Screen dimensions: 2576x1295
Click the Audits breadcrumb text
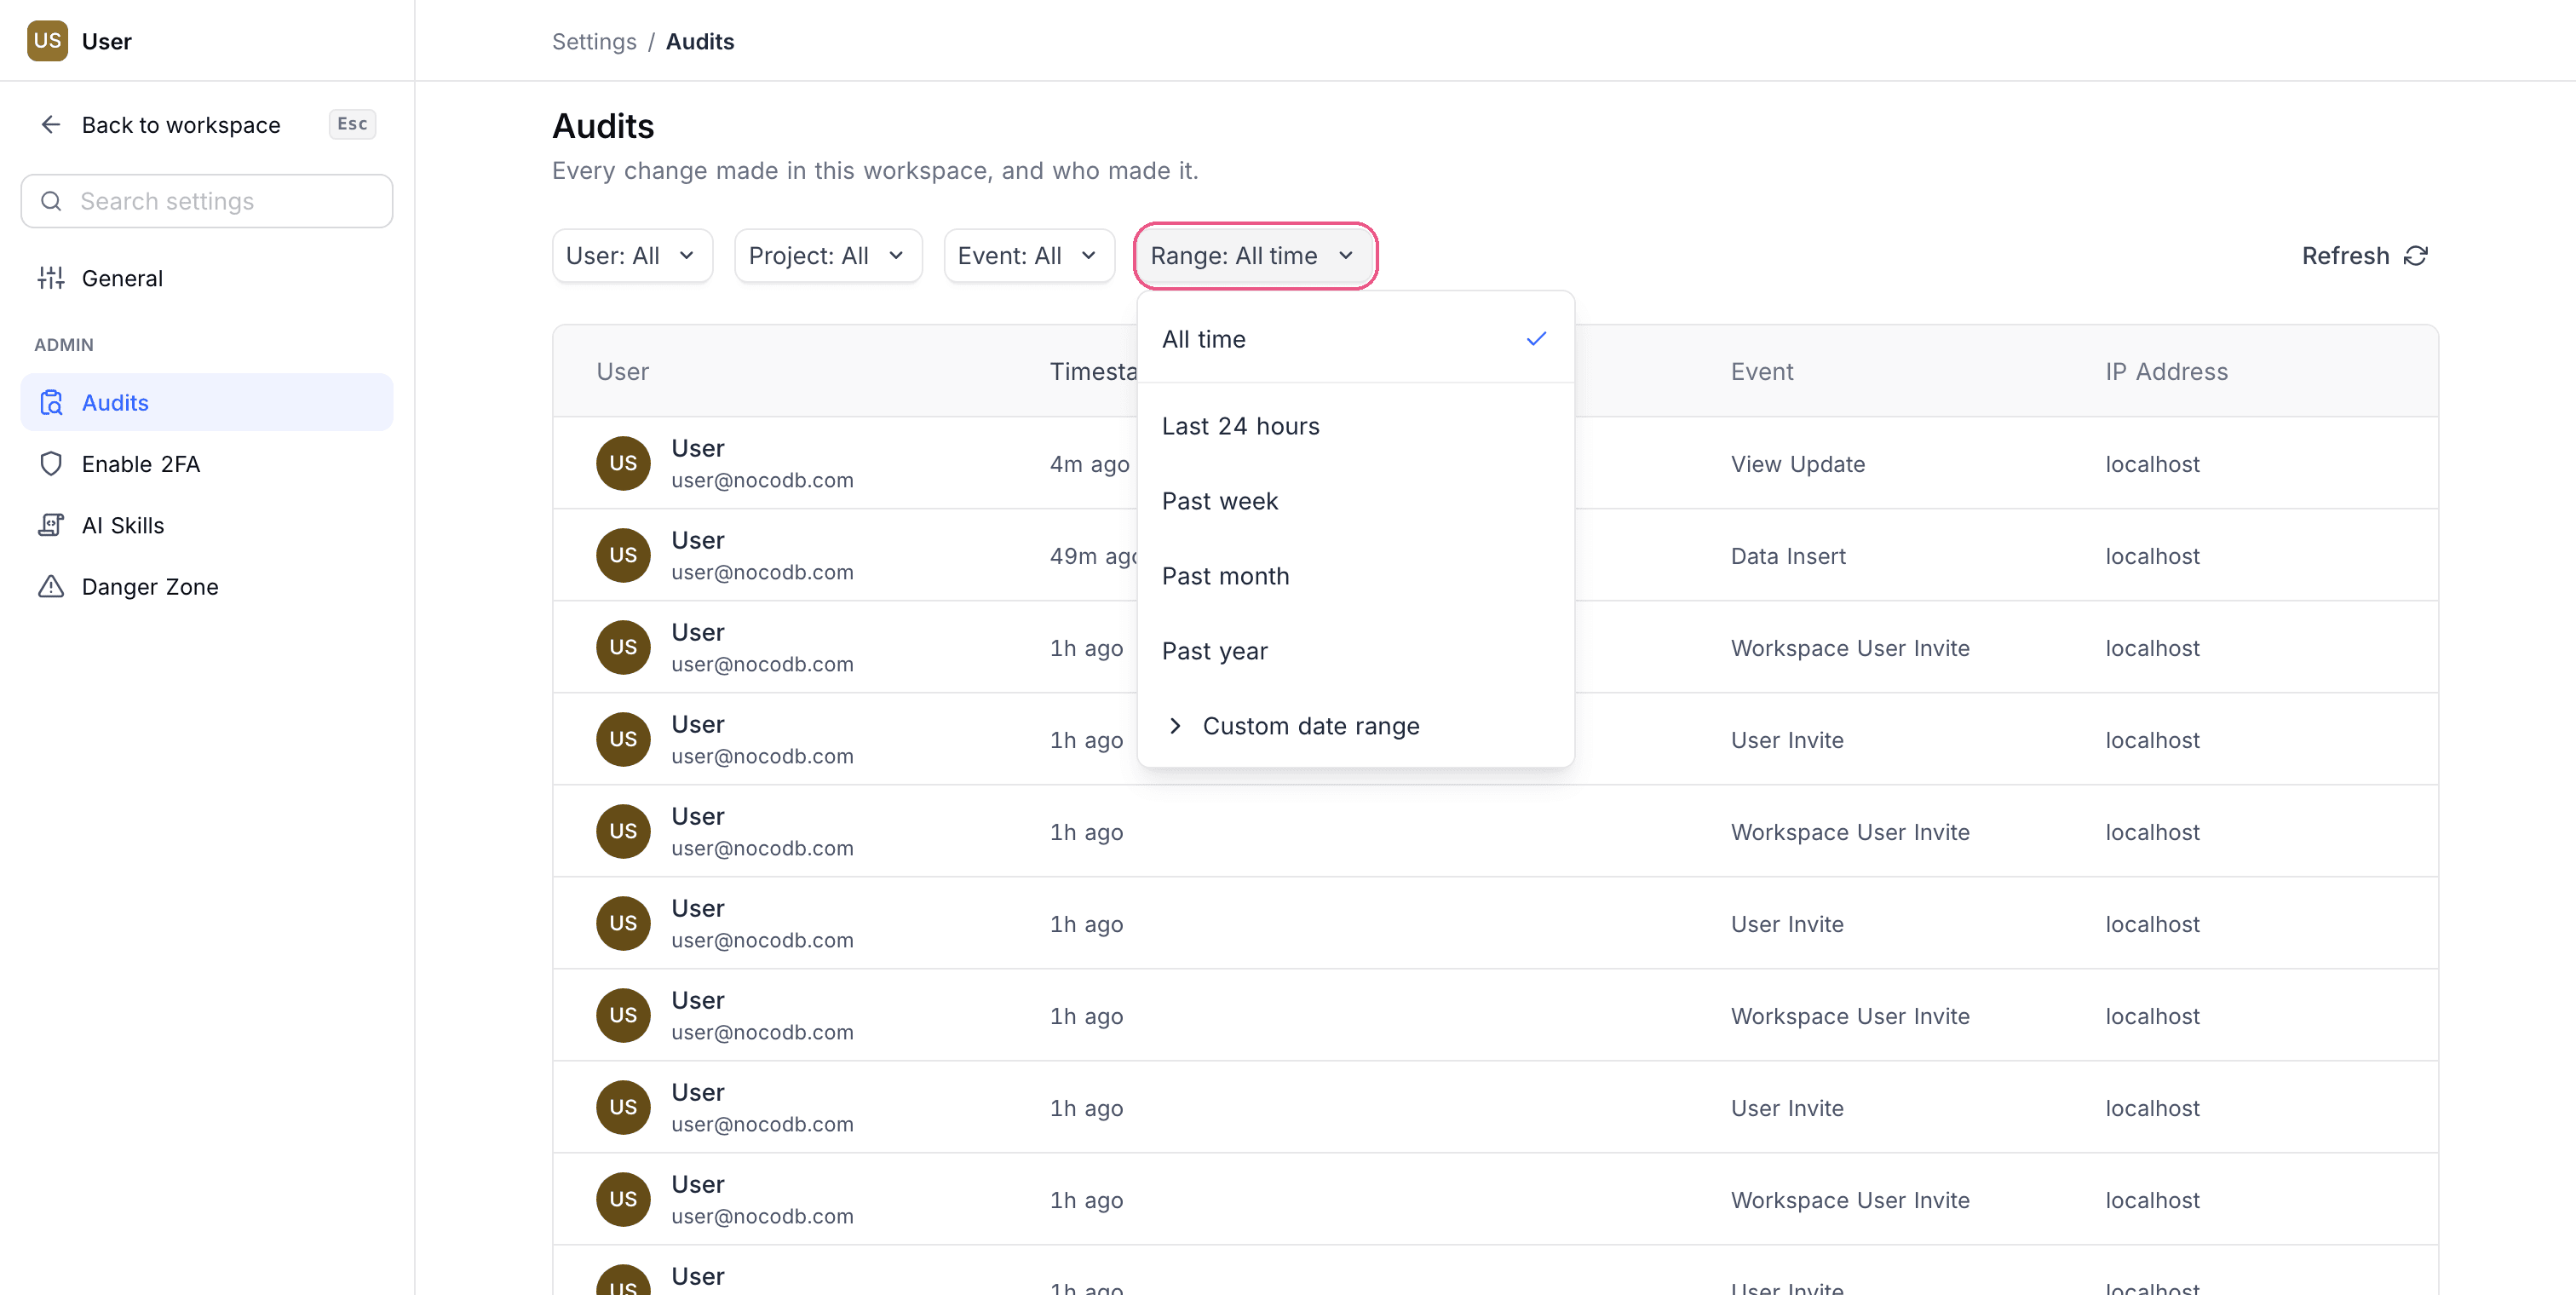700,42
